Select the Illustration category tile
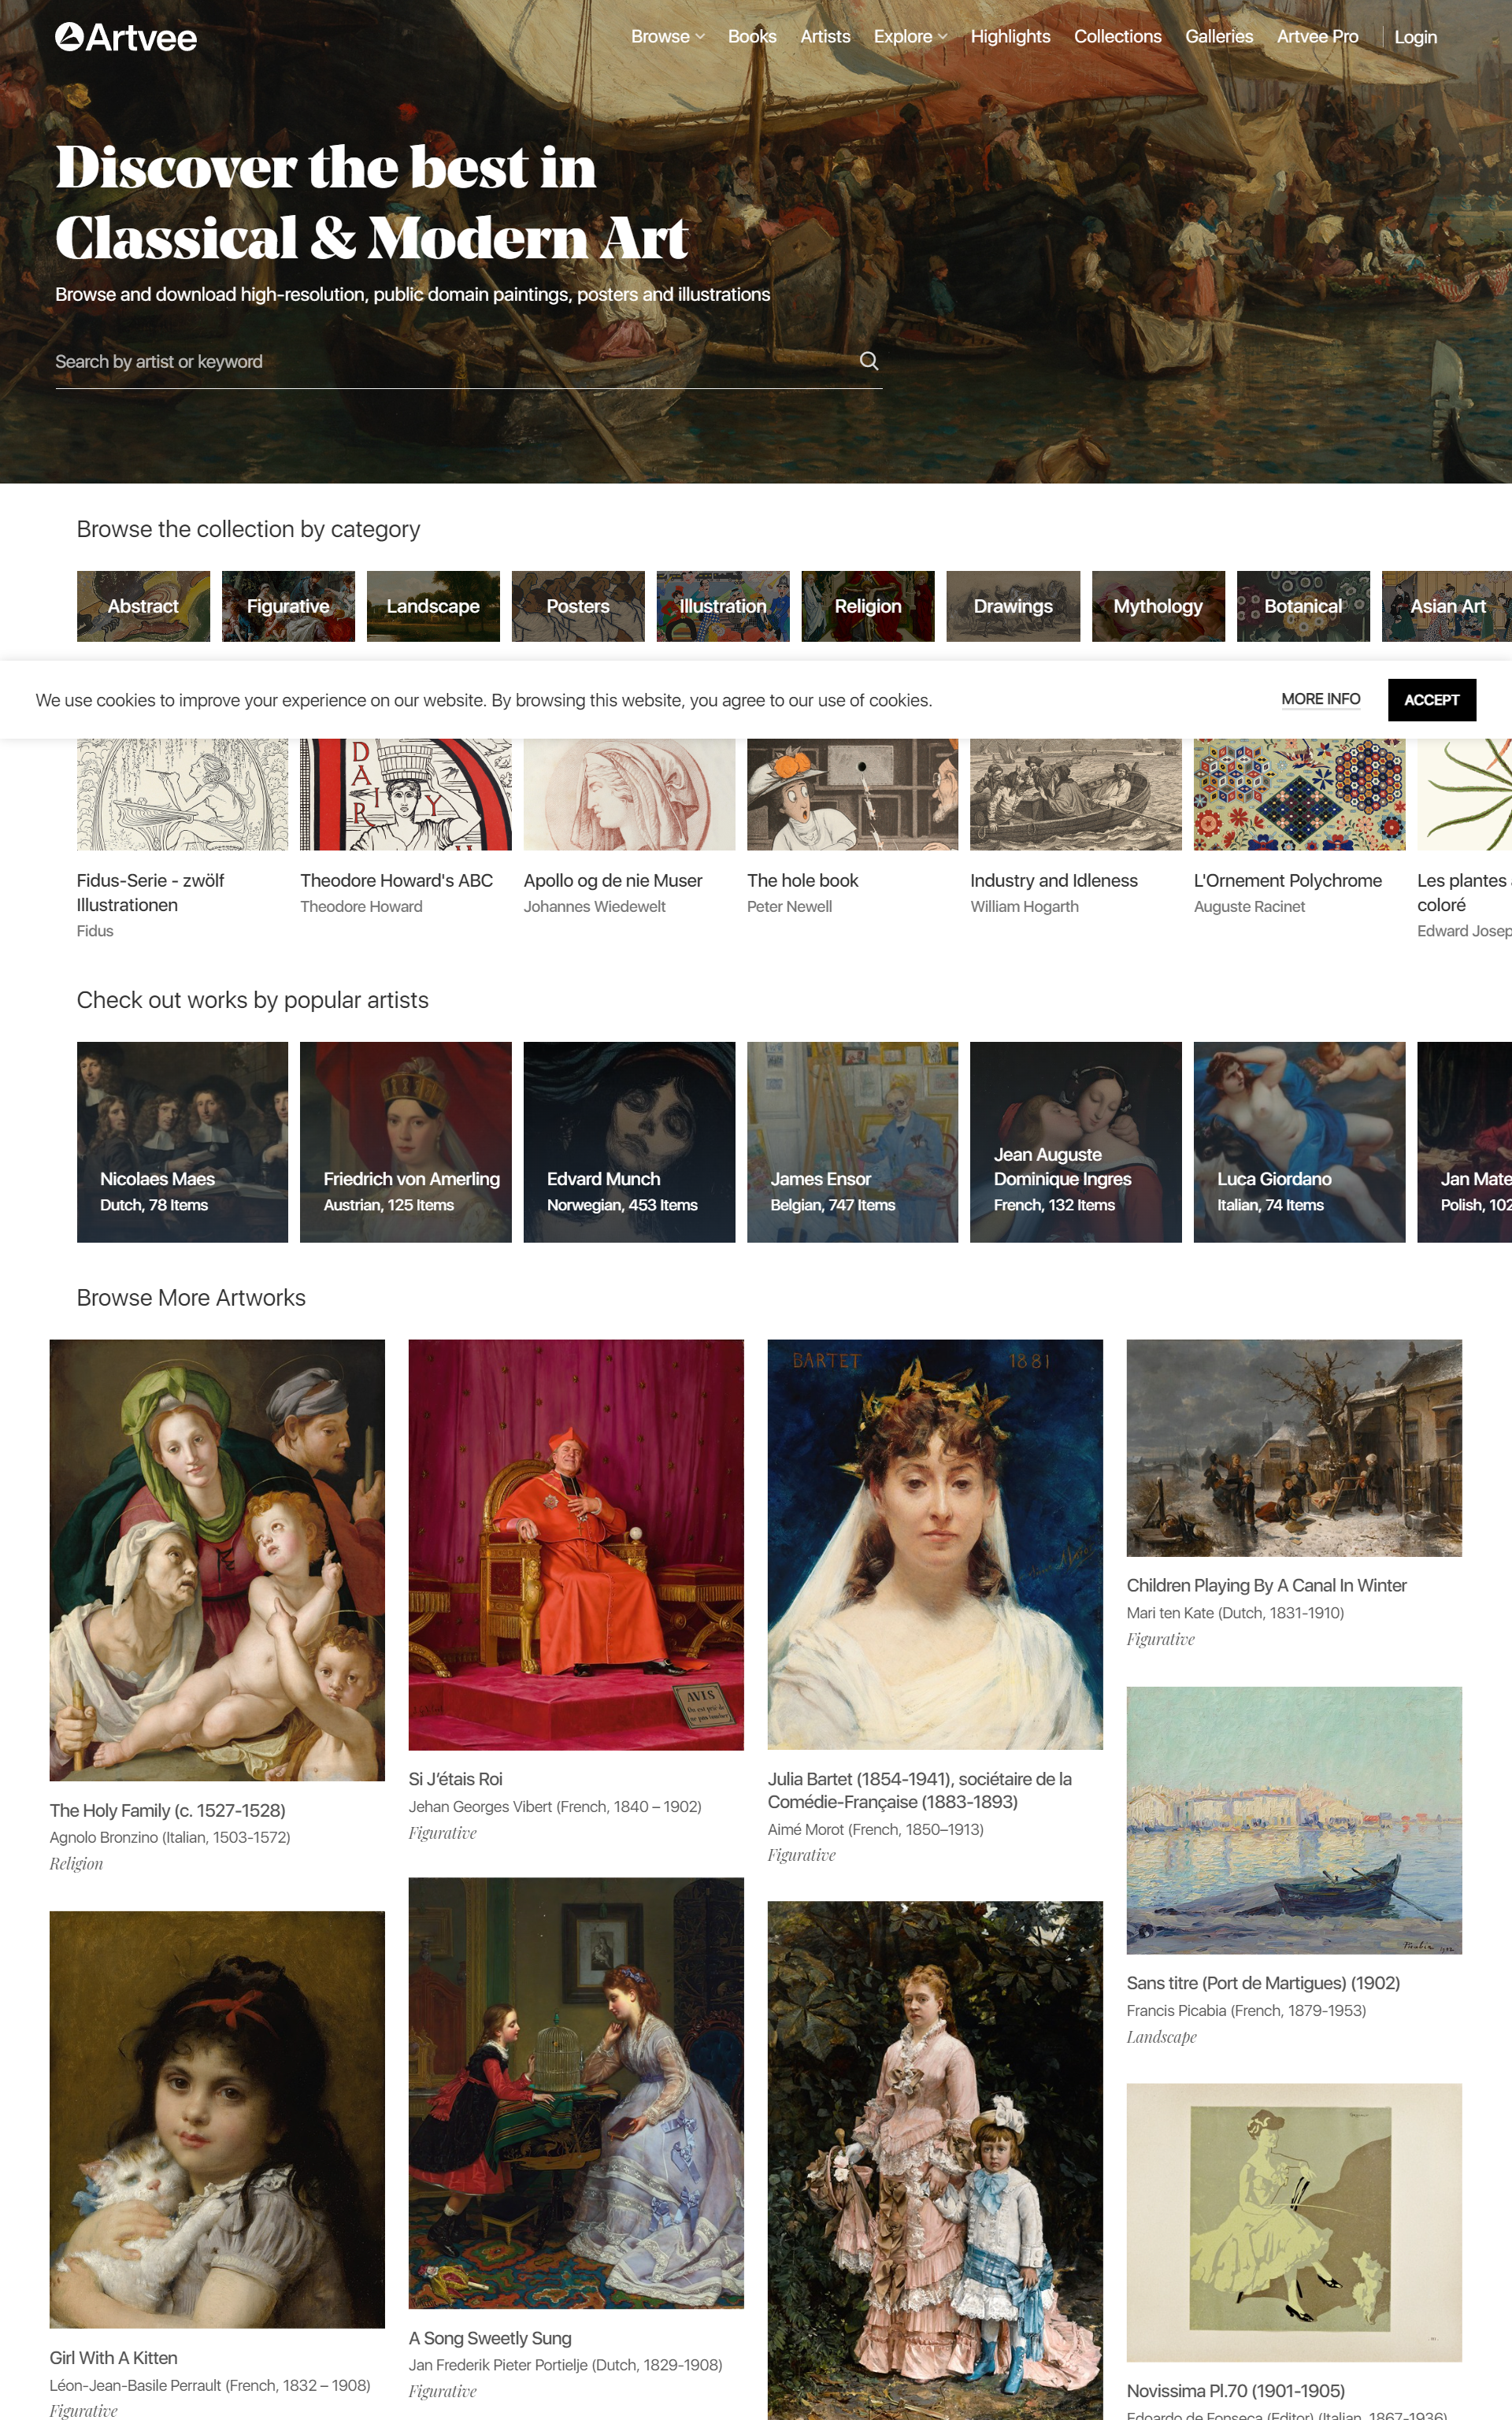Image resolution: width=1512 pixels, height=2420 pixels. 723,606
